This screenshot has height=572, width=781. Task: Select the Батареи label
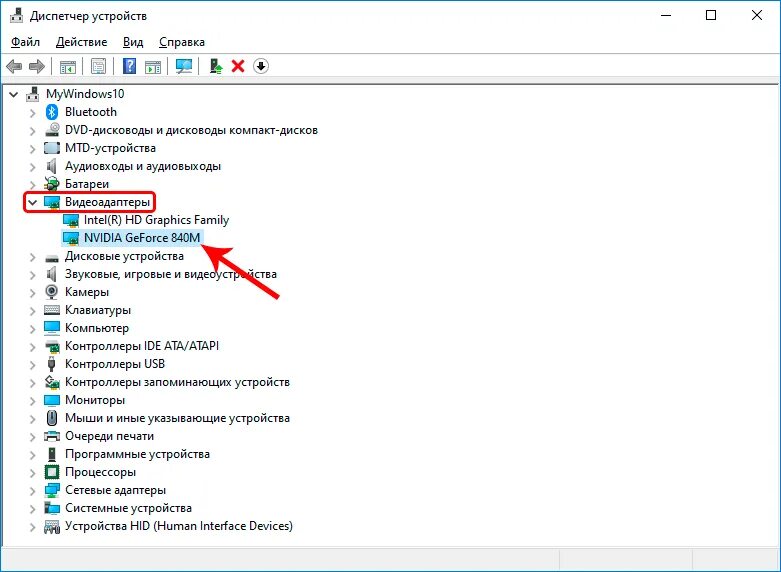click(x=87, y=184)
